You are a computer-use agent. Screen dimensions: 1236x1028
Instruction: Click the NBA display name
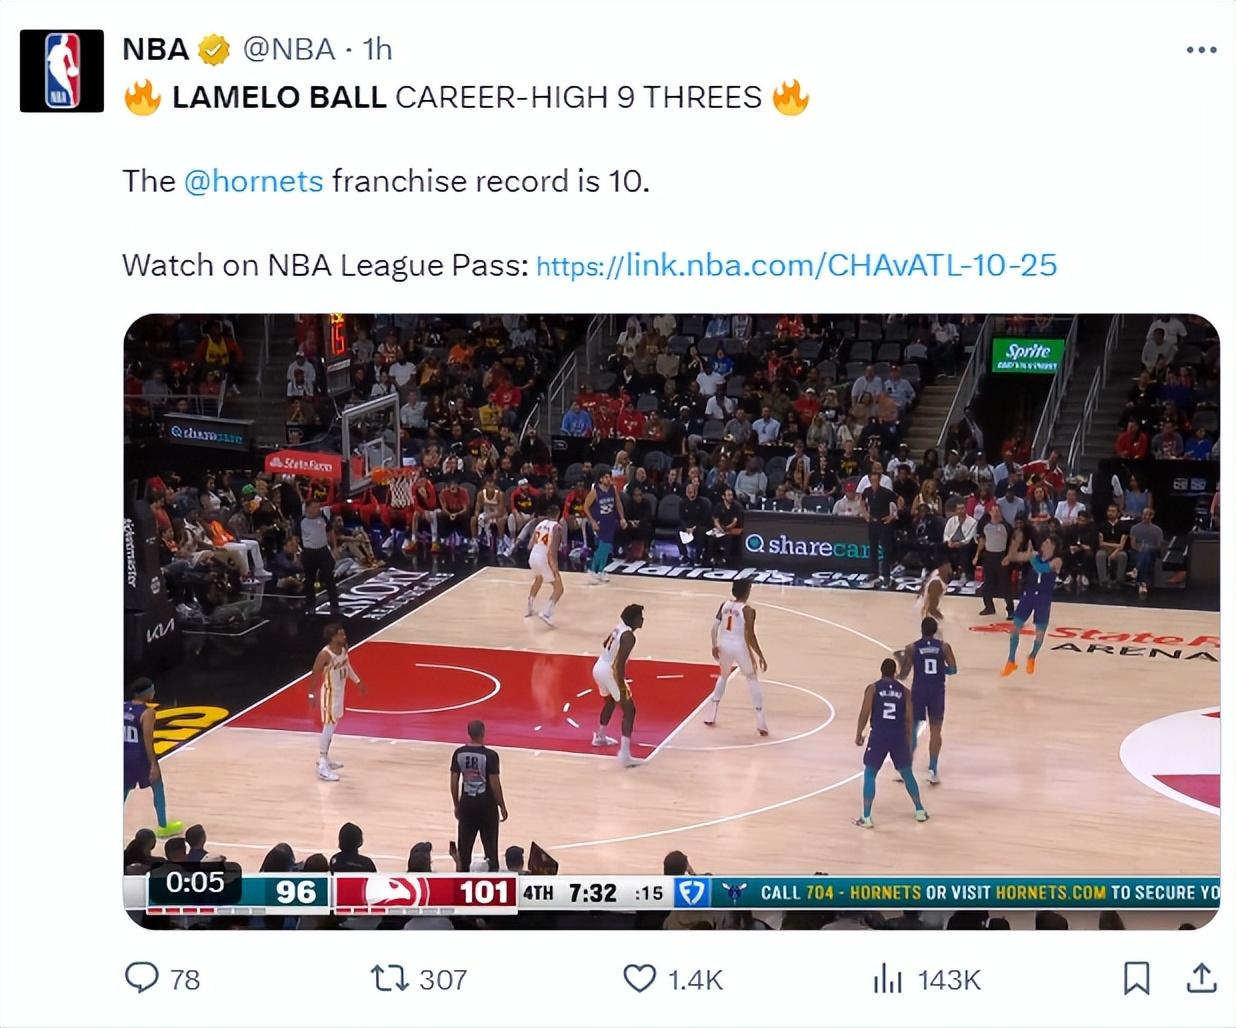click(155, 49)
